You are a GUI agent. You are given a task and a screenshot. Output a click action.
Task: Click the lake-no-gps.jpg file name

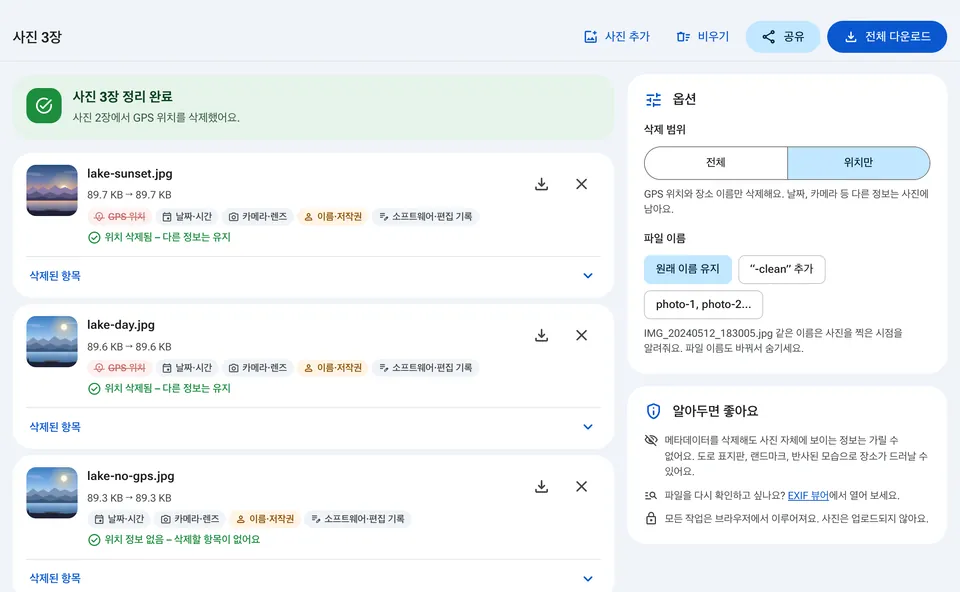click(130, 476)
